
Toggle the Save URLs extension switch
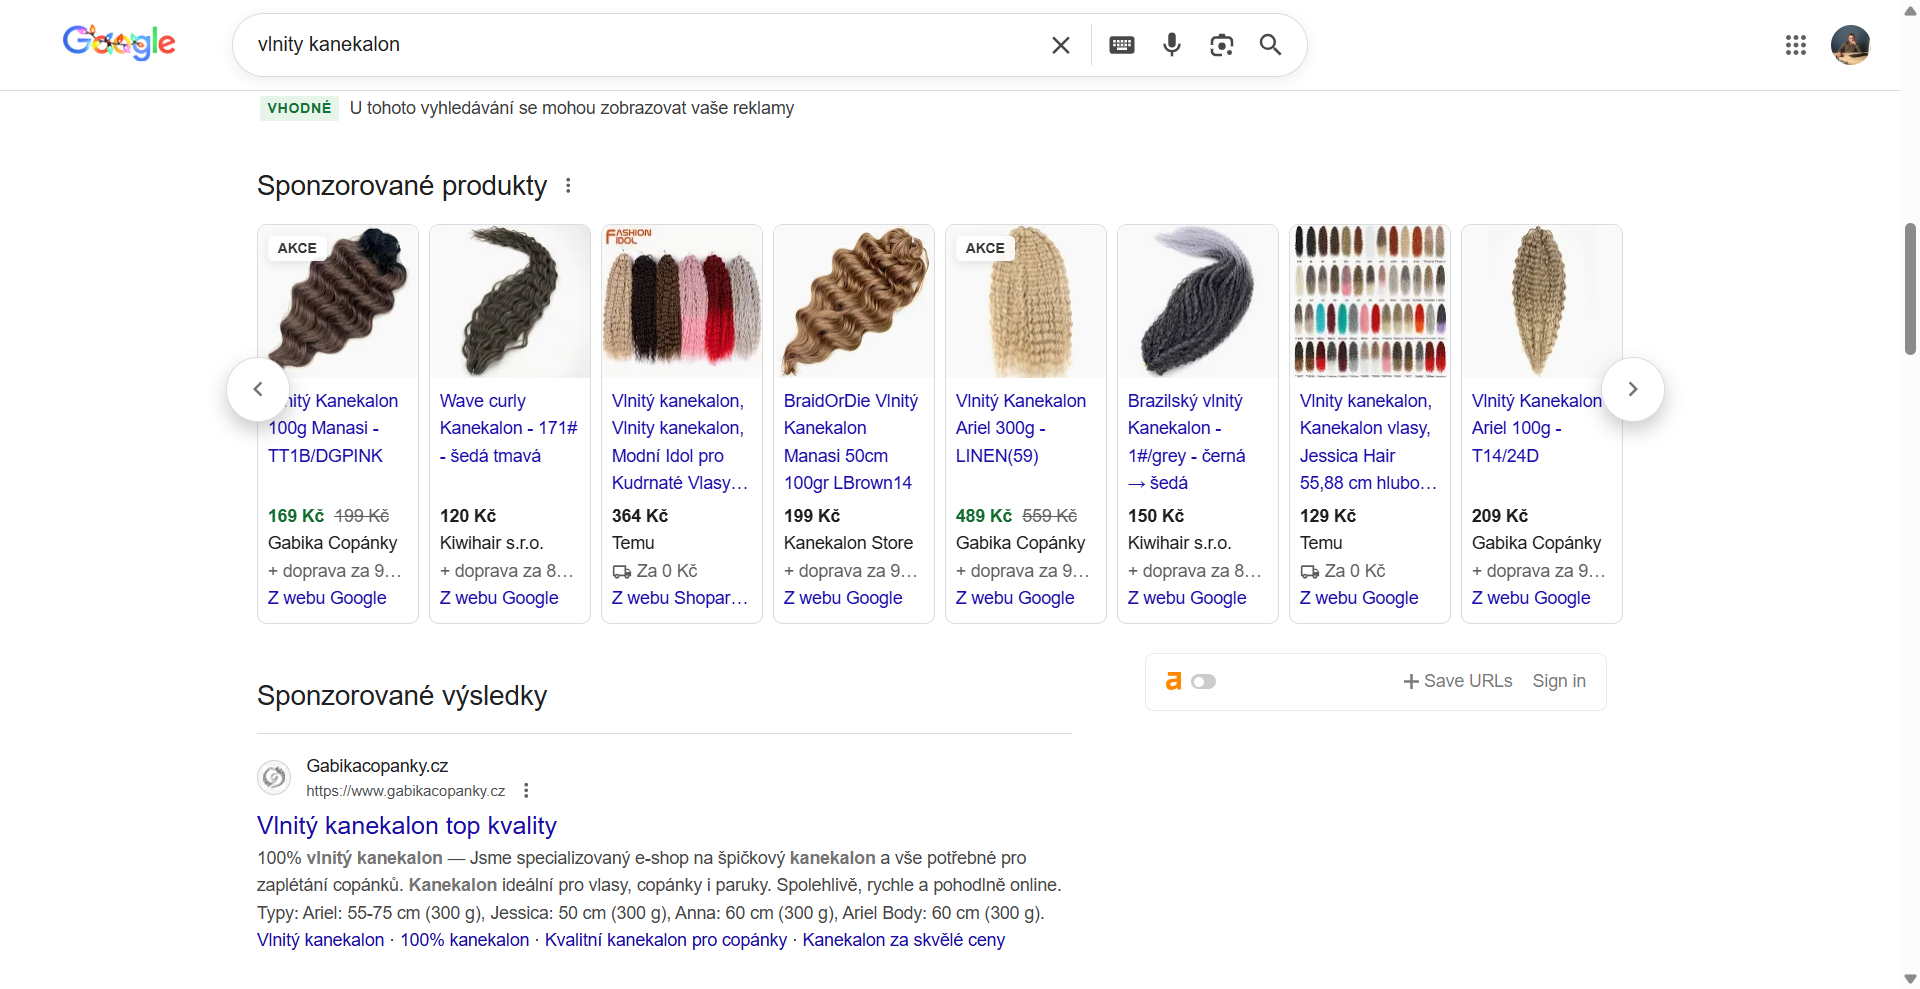[x=1203, y=681]
